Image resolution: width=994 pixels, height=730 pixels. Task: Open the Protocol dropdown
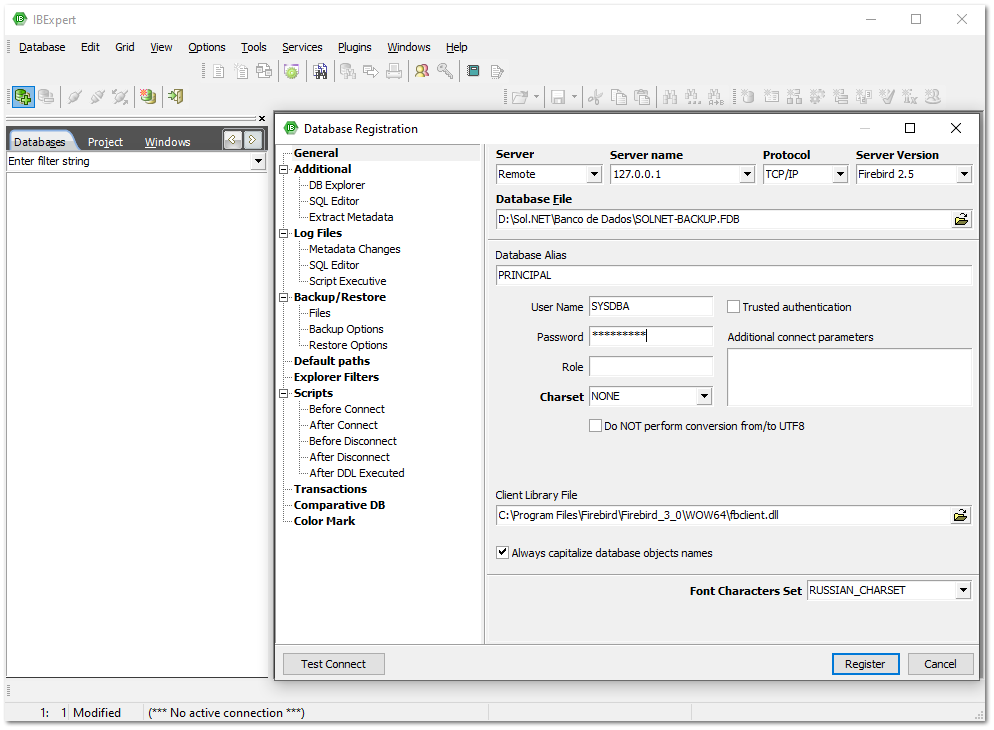click(839, 175)
